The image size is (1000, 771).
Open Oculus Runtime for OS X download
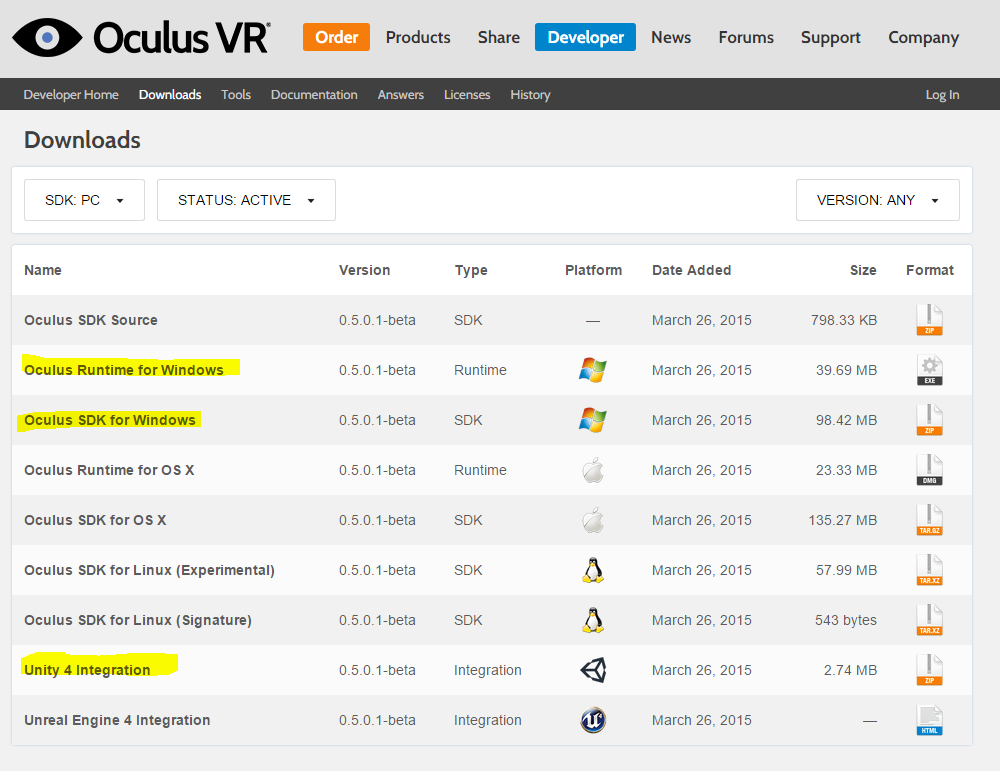tap(109, 470)
